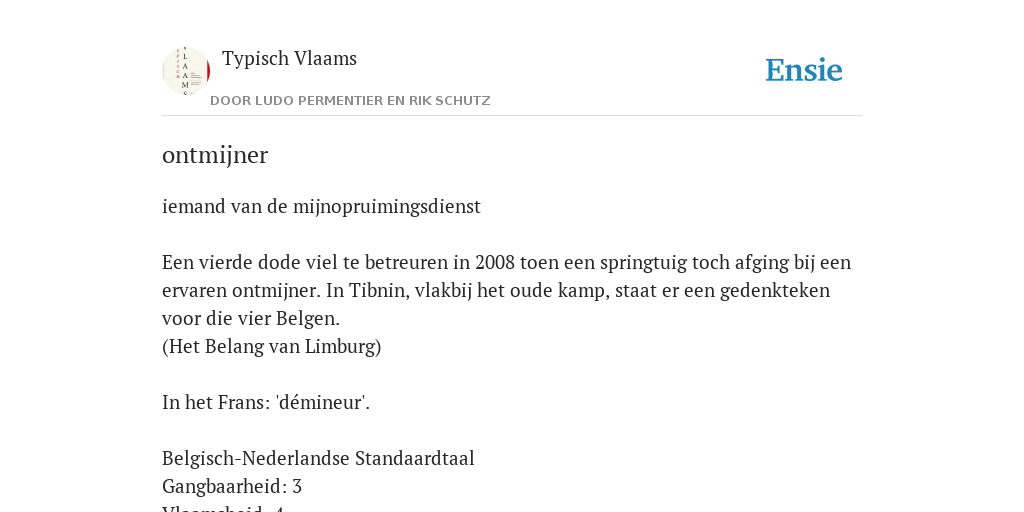The width and height of the screenshot is (1024, 512).
Task: Click the year 2008 in the example sentence
Action: tap(496, 263)
